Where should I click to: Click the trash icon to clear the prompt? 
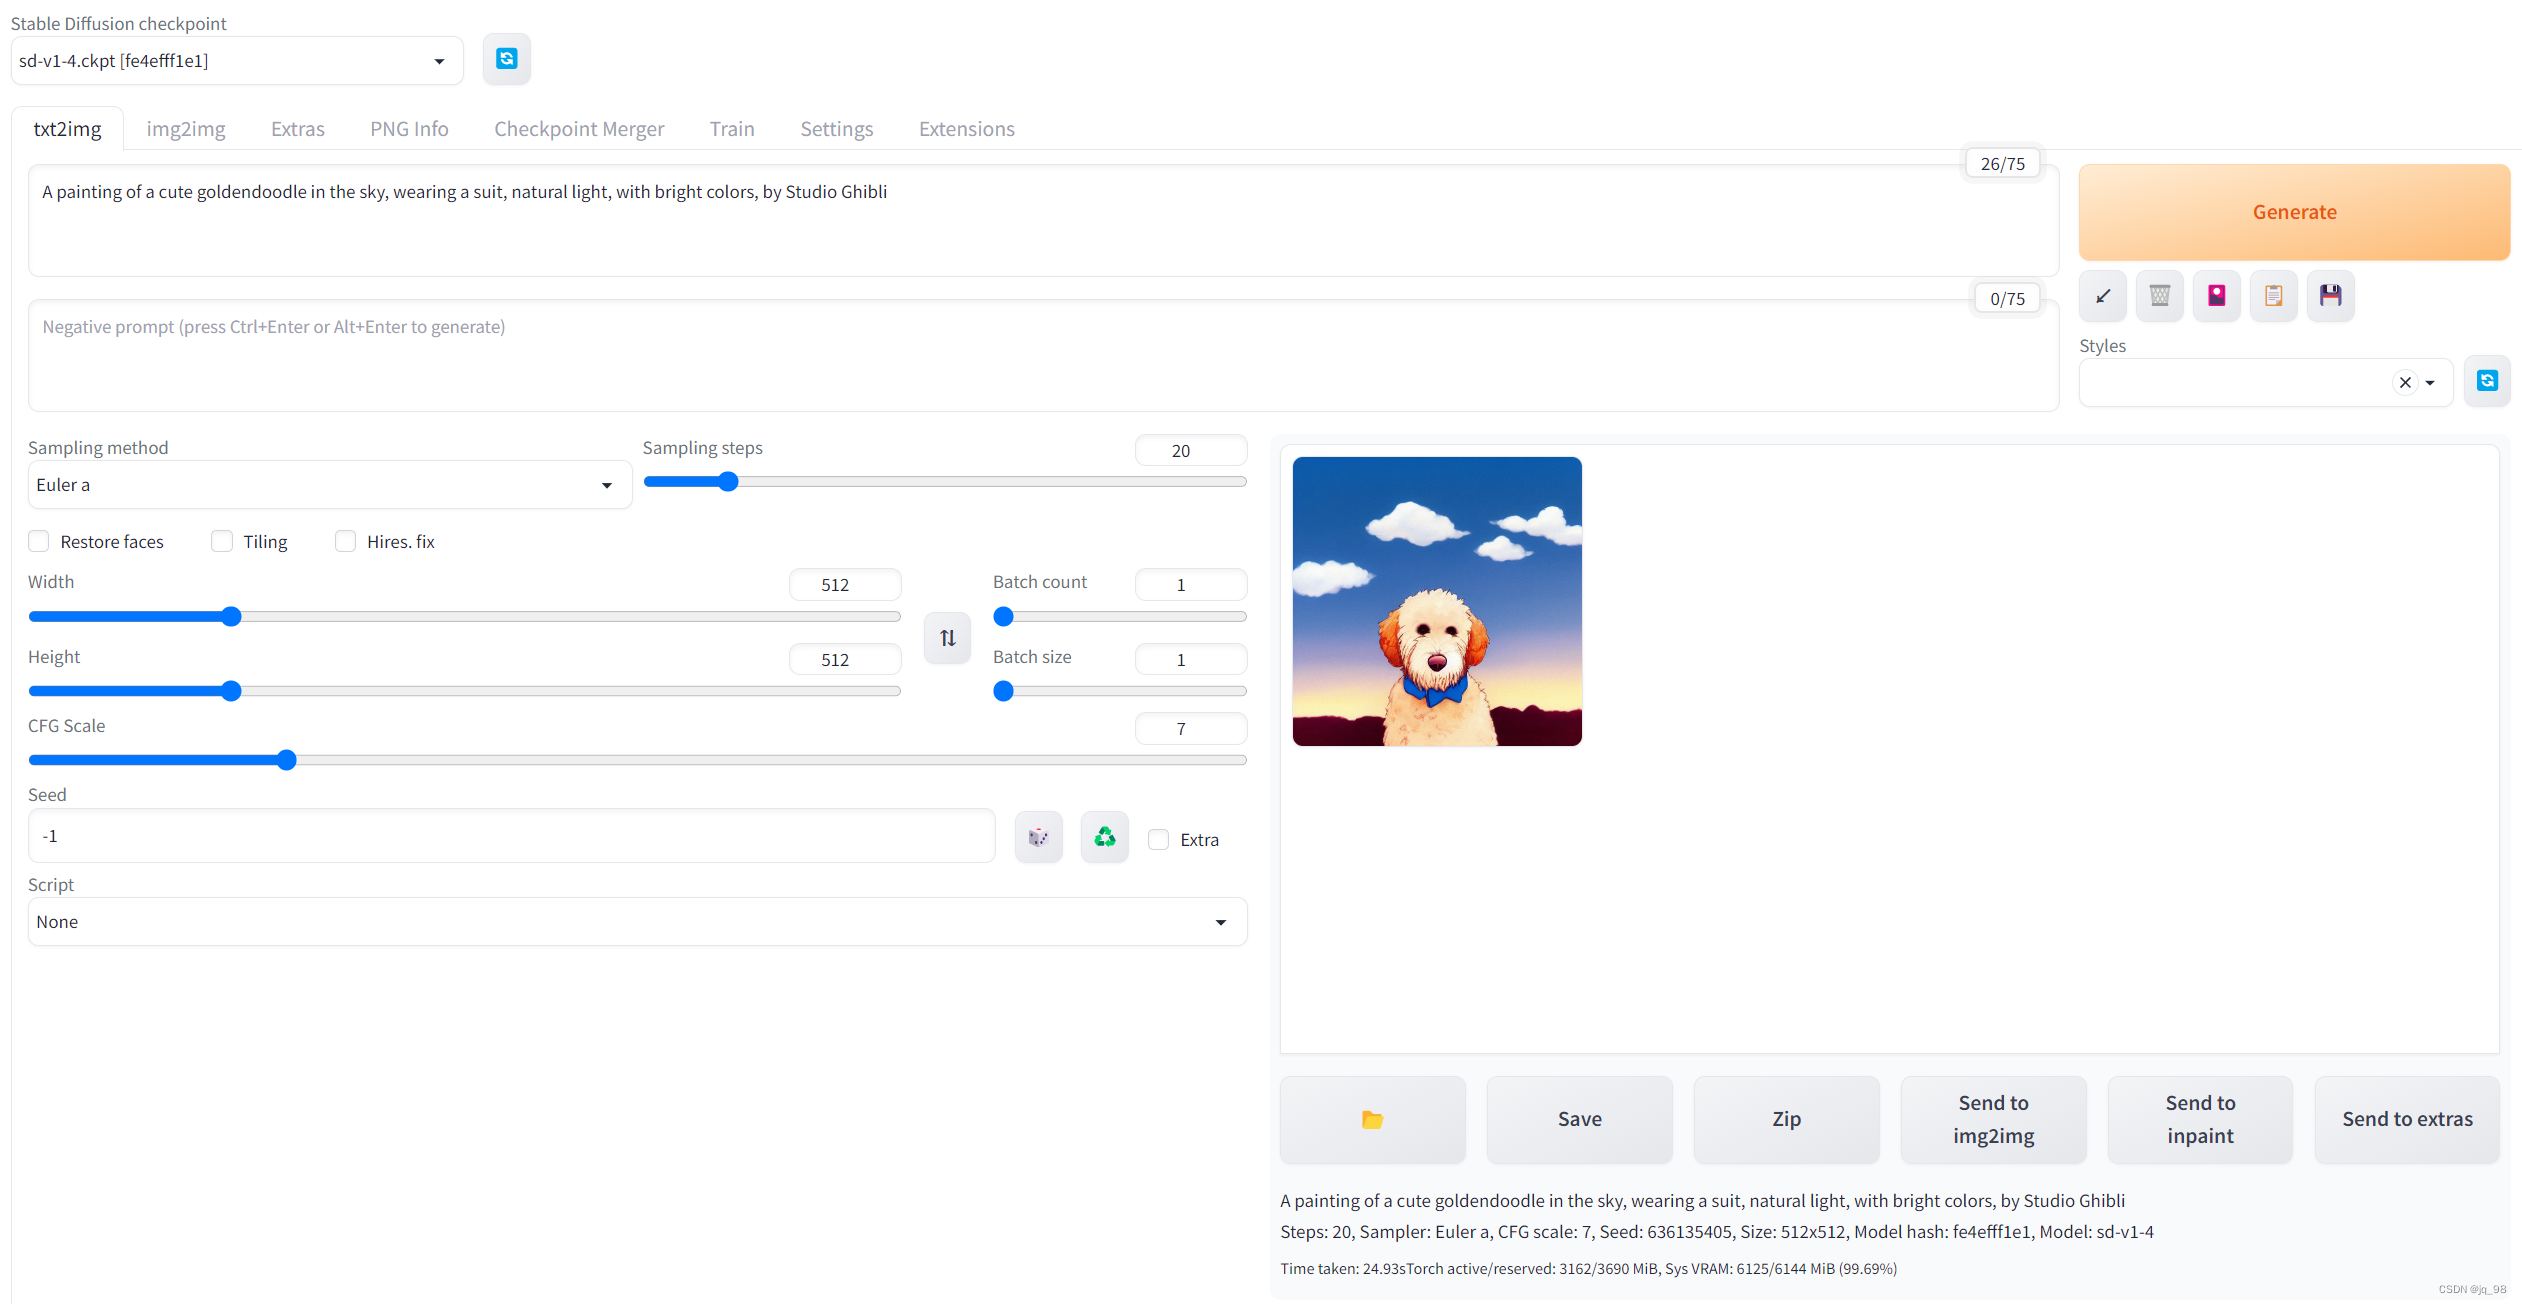click(x=2159, y=296)
